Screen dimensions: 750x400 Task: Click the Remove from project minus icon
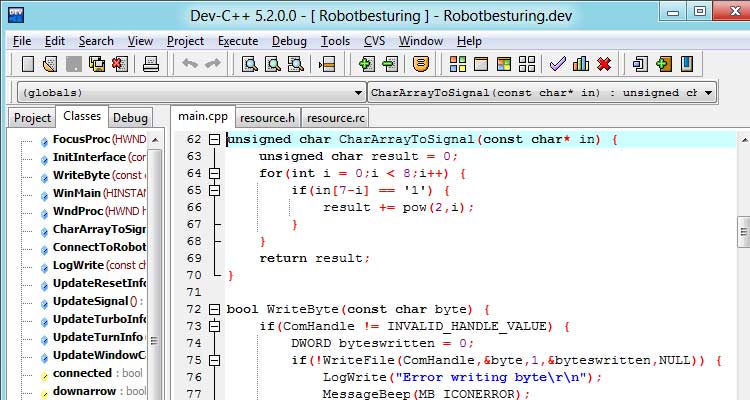(390, 64)
